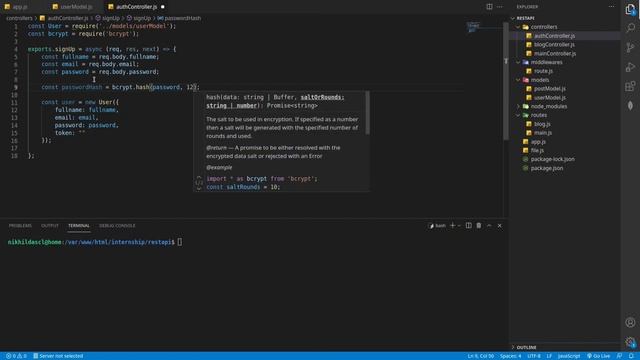Open editor More Actions ellipsis
This screenshot has width=640, height=360.
[500, 7]
